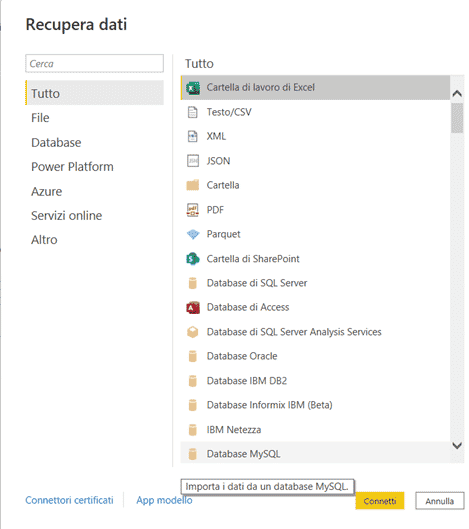Click the Analysis Services cube icon
Screen dimensions: 469x529
coord(193,332)
